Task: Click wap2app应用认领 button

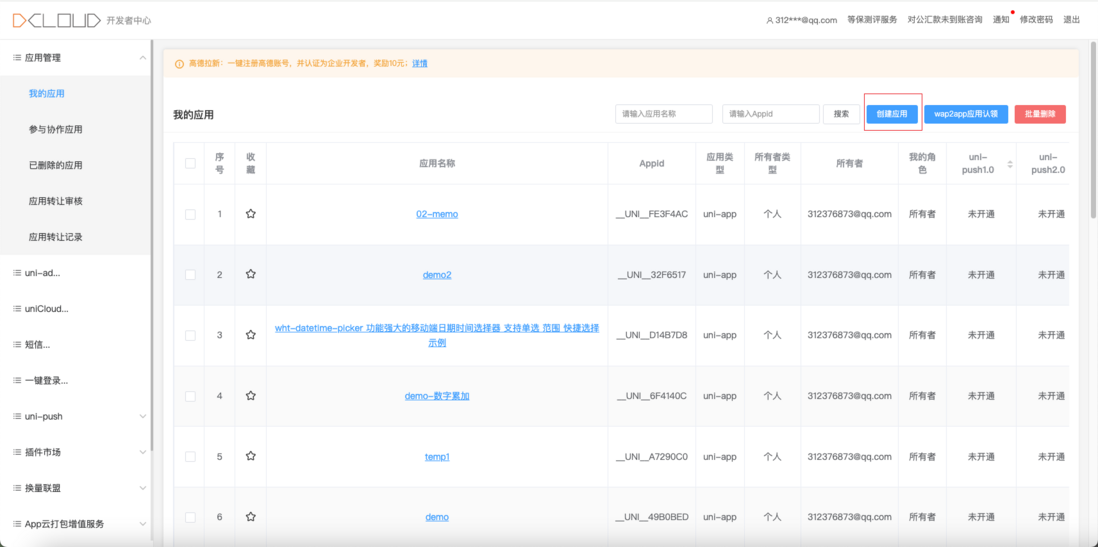Action: (966, 114)
